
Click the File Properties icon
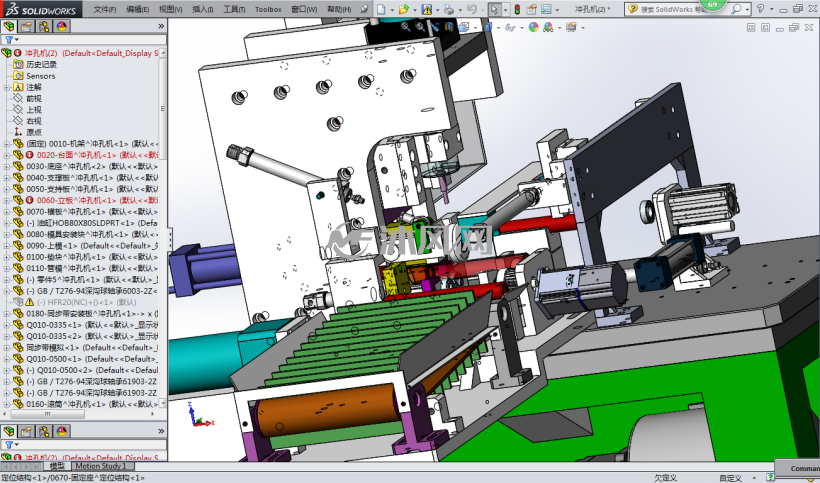tap(531, 9)
